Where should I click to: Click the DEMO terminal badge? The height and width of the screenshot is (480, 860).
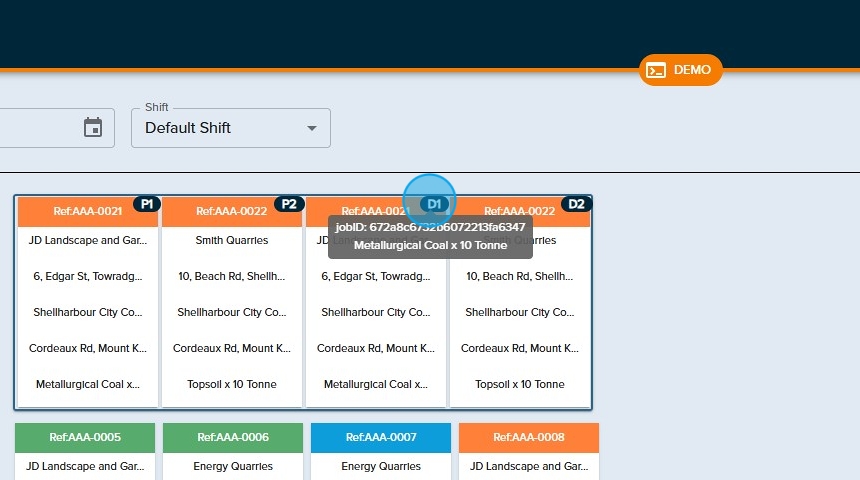pos(680,70)
